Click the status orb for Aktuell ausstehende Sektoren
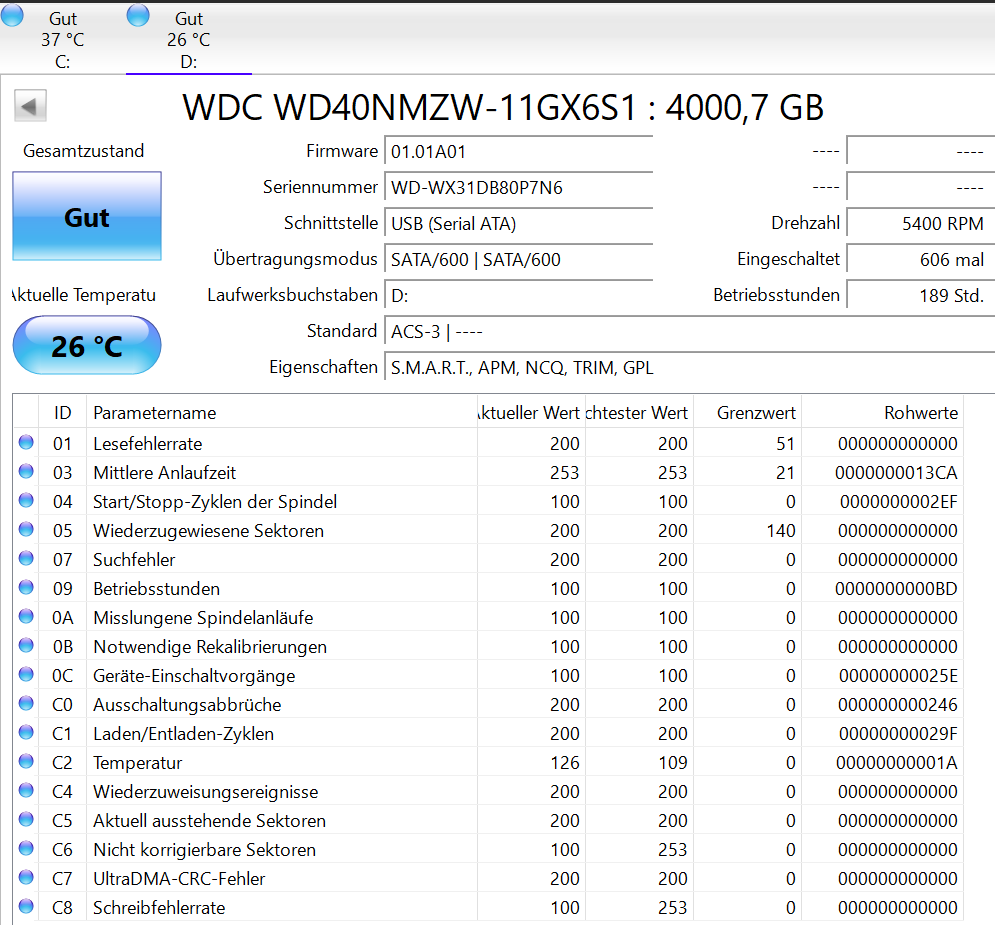Screen dimensions: 995x925 26,819
